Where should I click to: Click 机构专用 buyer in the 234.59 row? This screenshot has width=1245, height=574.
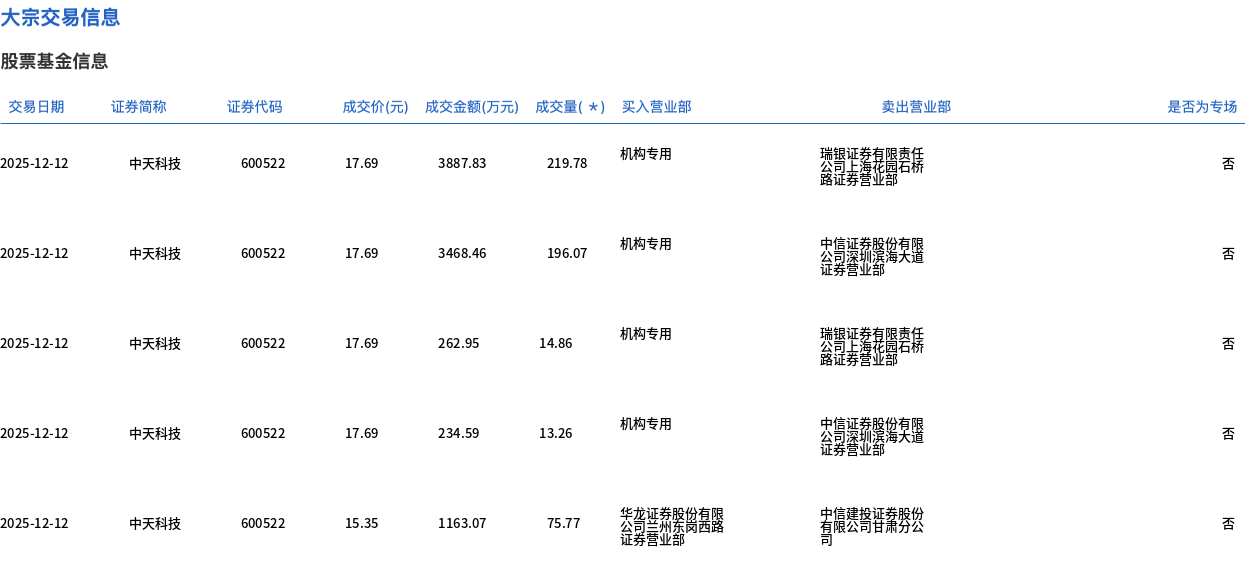[646, 424]
